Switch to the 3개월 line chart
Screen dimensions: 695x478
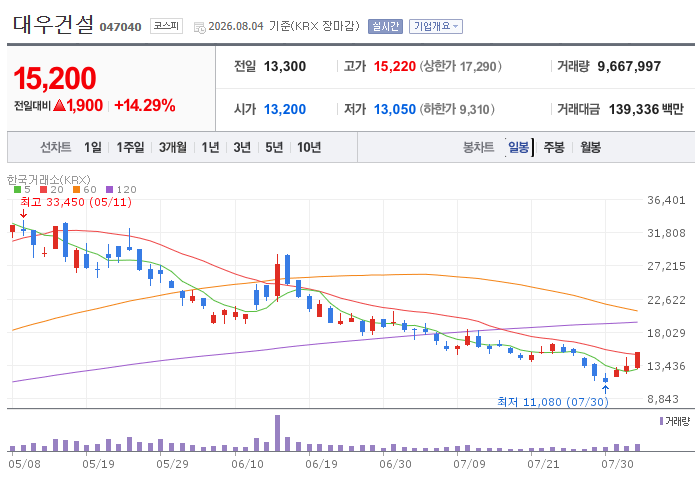[172, 147]
